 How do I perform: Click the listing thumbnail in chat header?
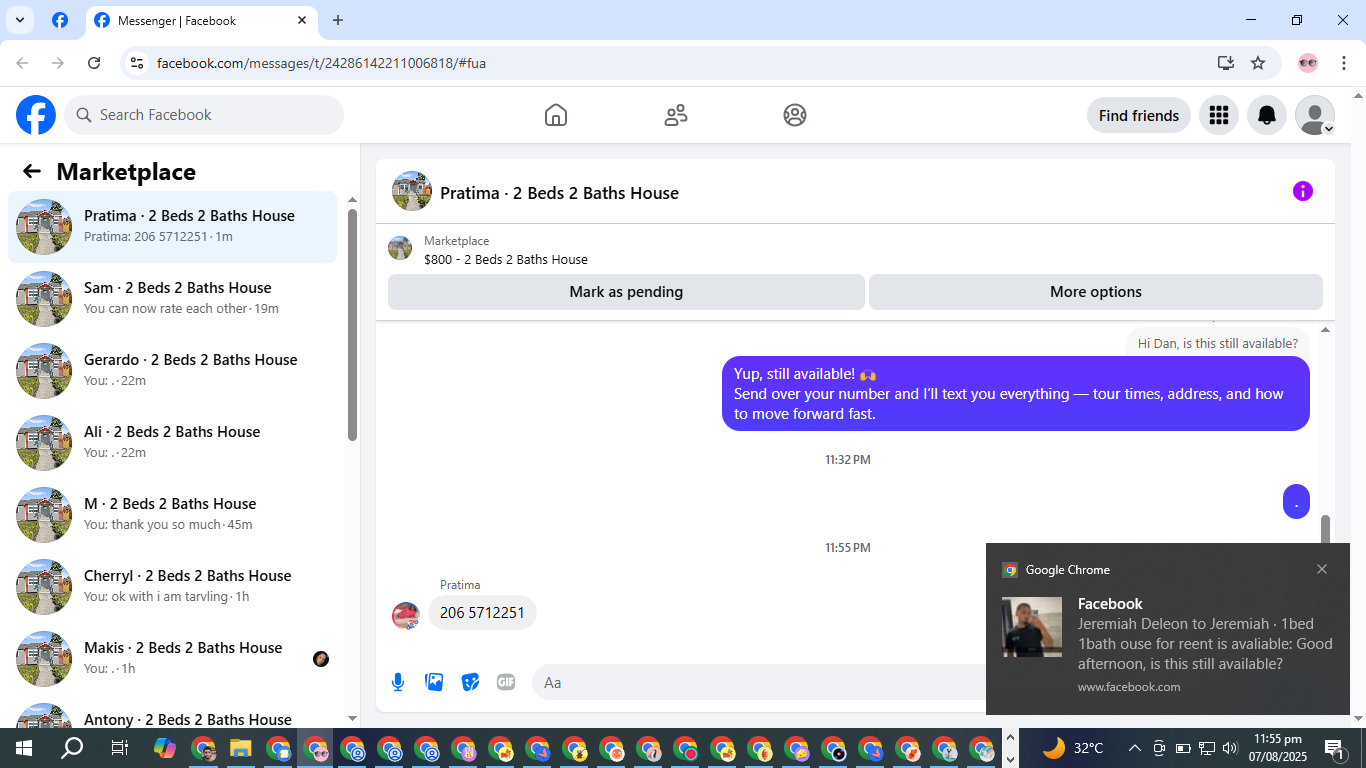[412, 191]
